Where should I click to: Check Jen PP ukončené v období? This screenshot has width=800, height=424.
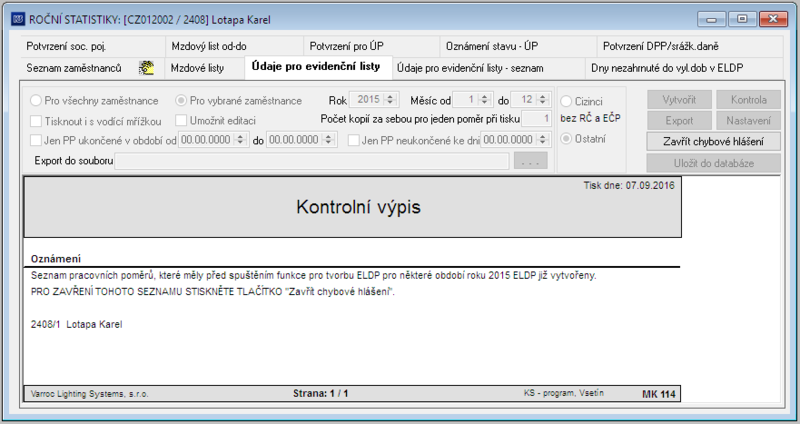(36, 140)
